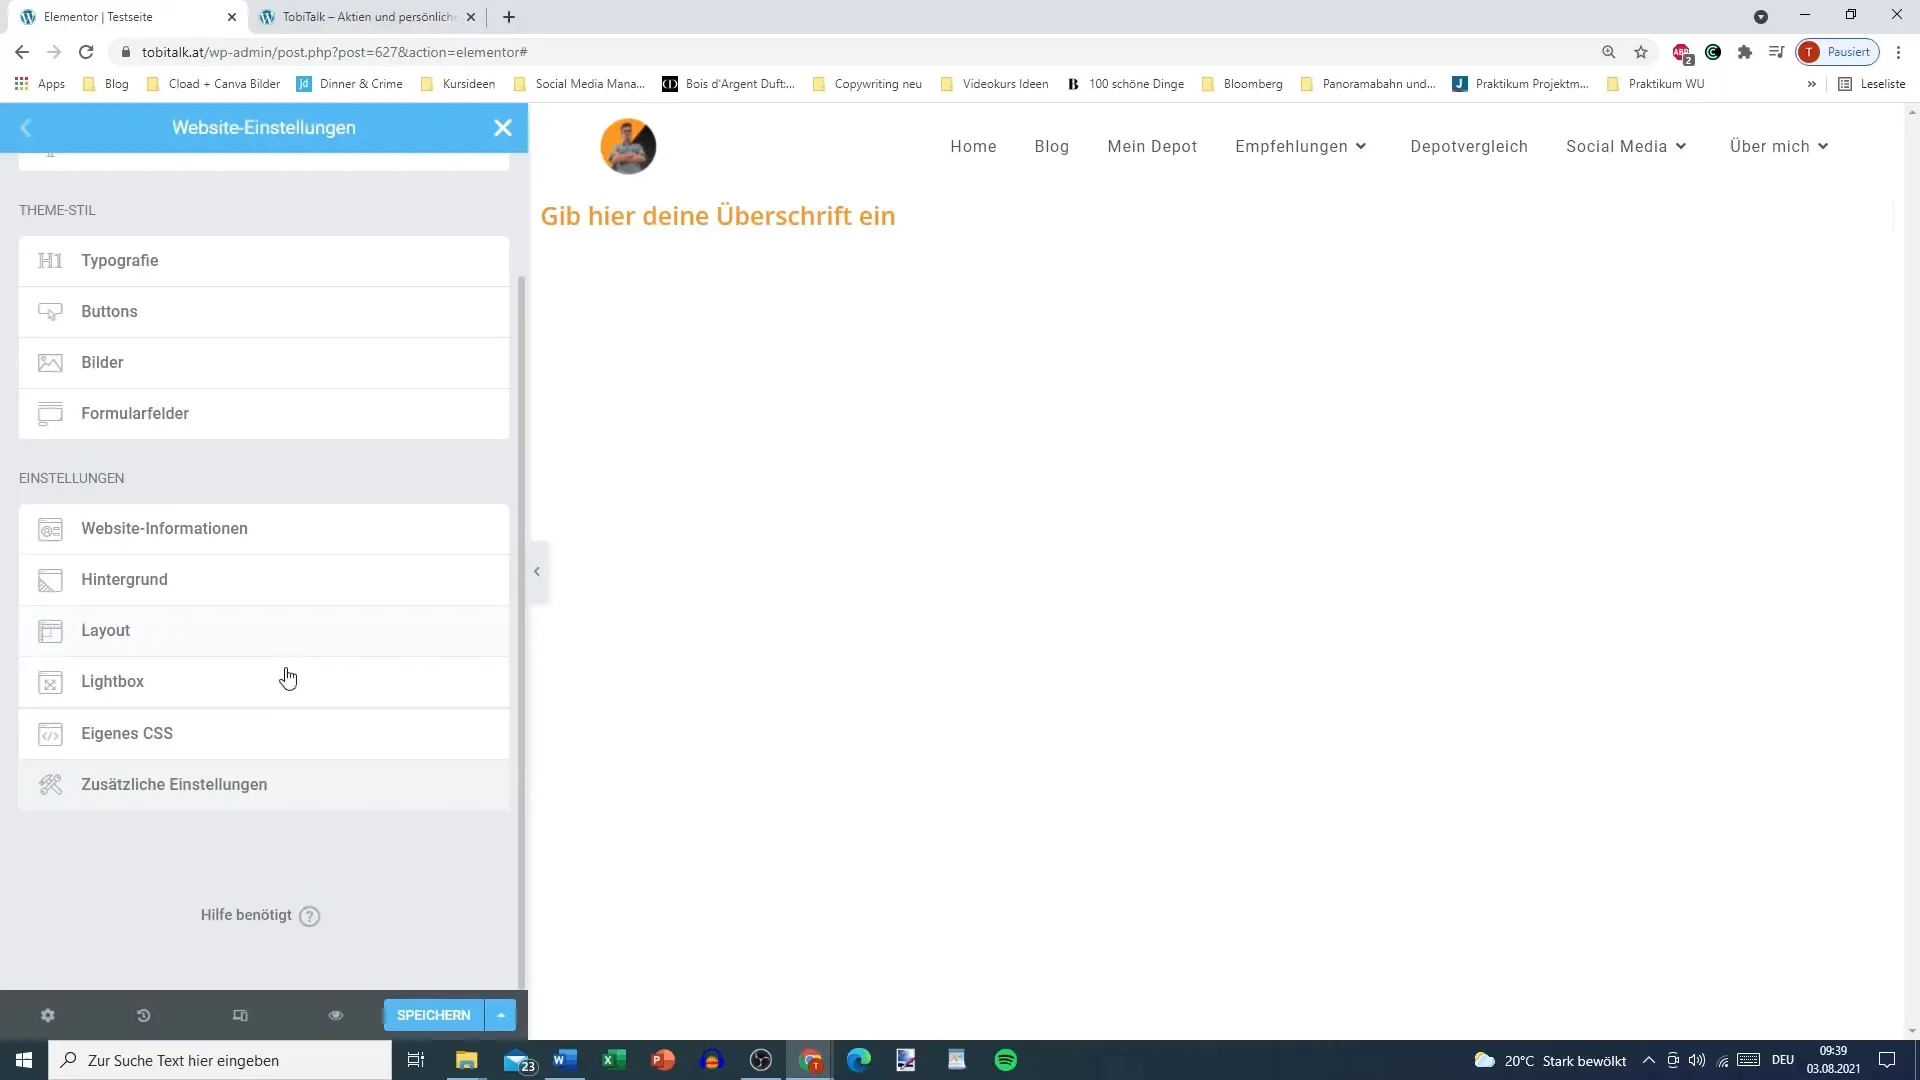
Task: Select the heading 'Gib hier deine Überschrift ein'
Action: (718, 216)
